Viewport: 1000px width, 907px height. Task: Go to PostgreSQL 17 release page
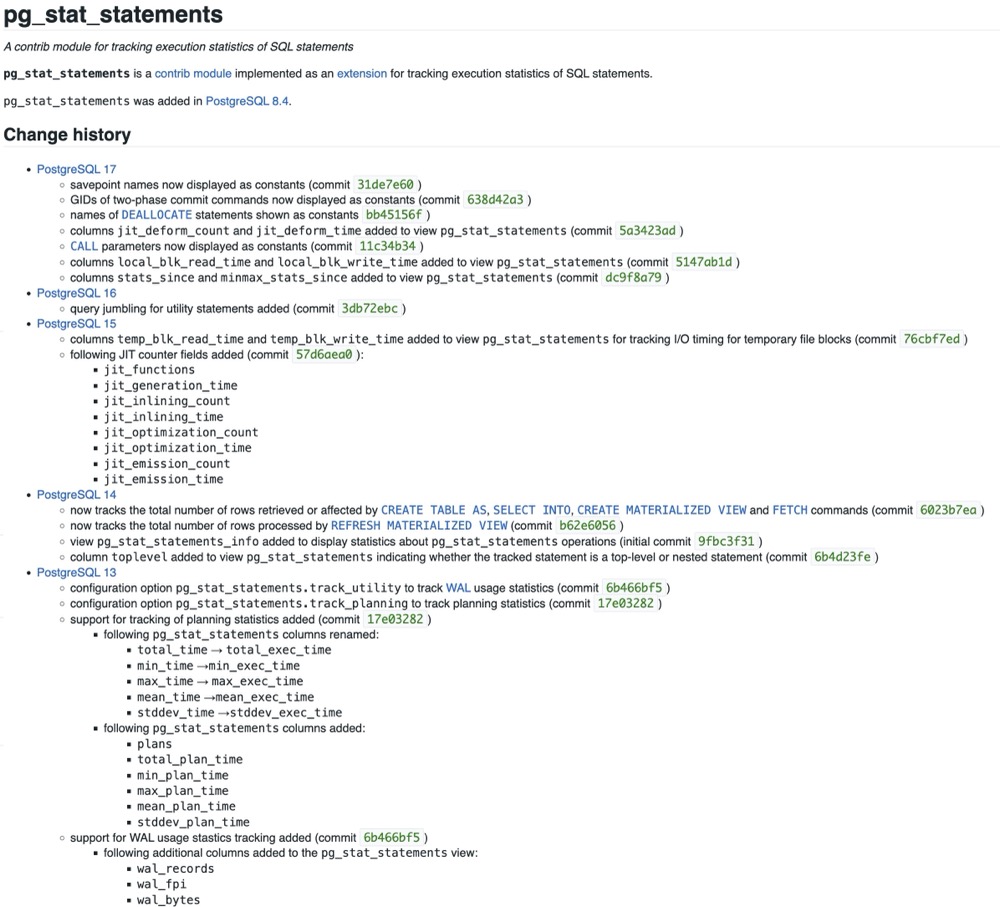[x=77, y=169]
